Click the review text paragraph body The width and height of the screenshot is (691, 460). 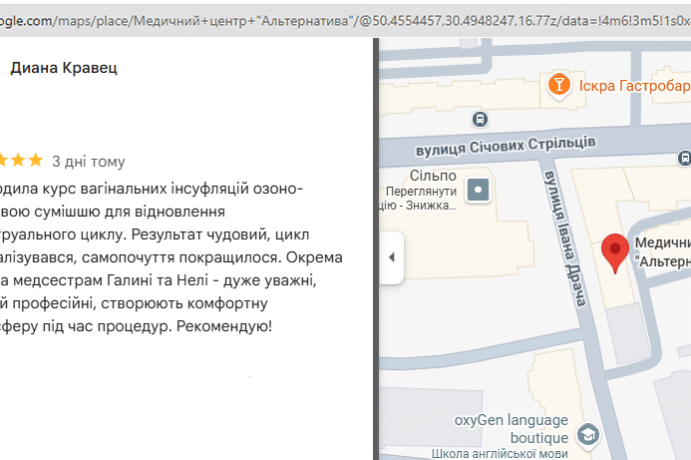(150, 257)
